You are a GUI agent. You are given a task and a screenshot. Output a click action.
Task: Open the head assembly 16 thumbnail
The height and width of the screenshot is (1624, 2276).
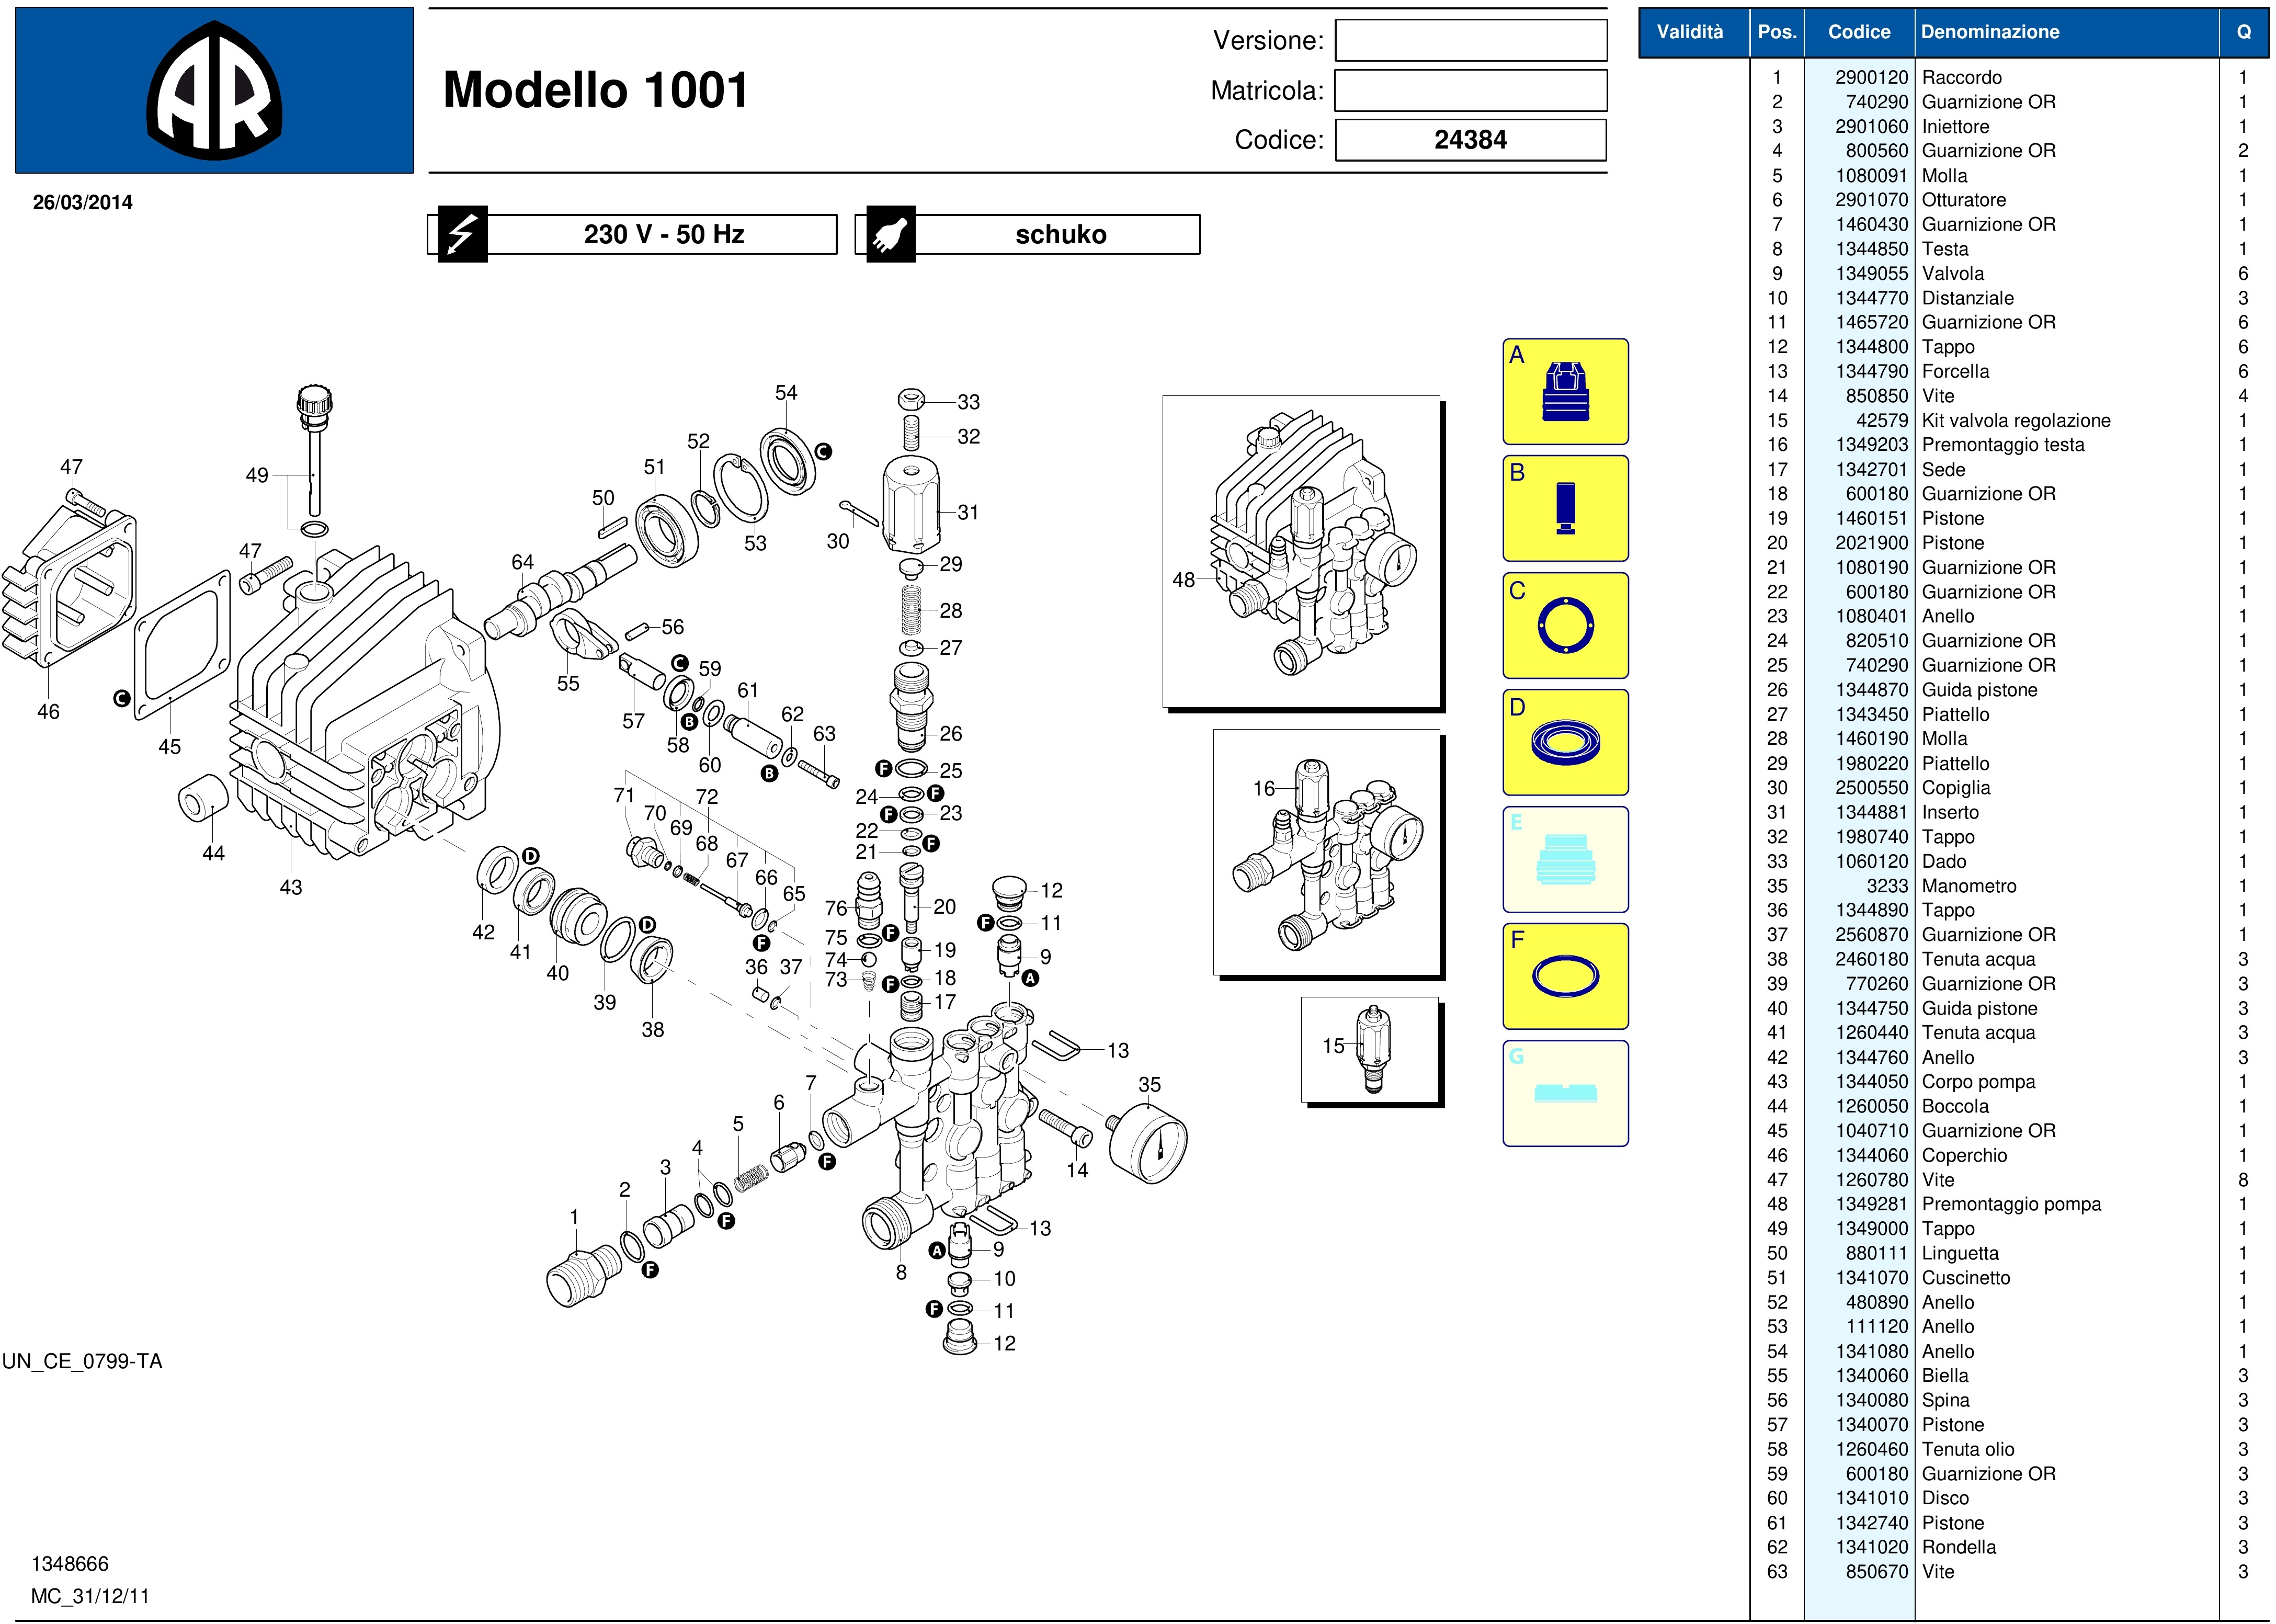[x=1326, y=852]
